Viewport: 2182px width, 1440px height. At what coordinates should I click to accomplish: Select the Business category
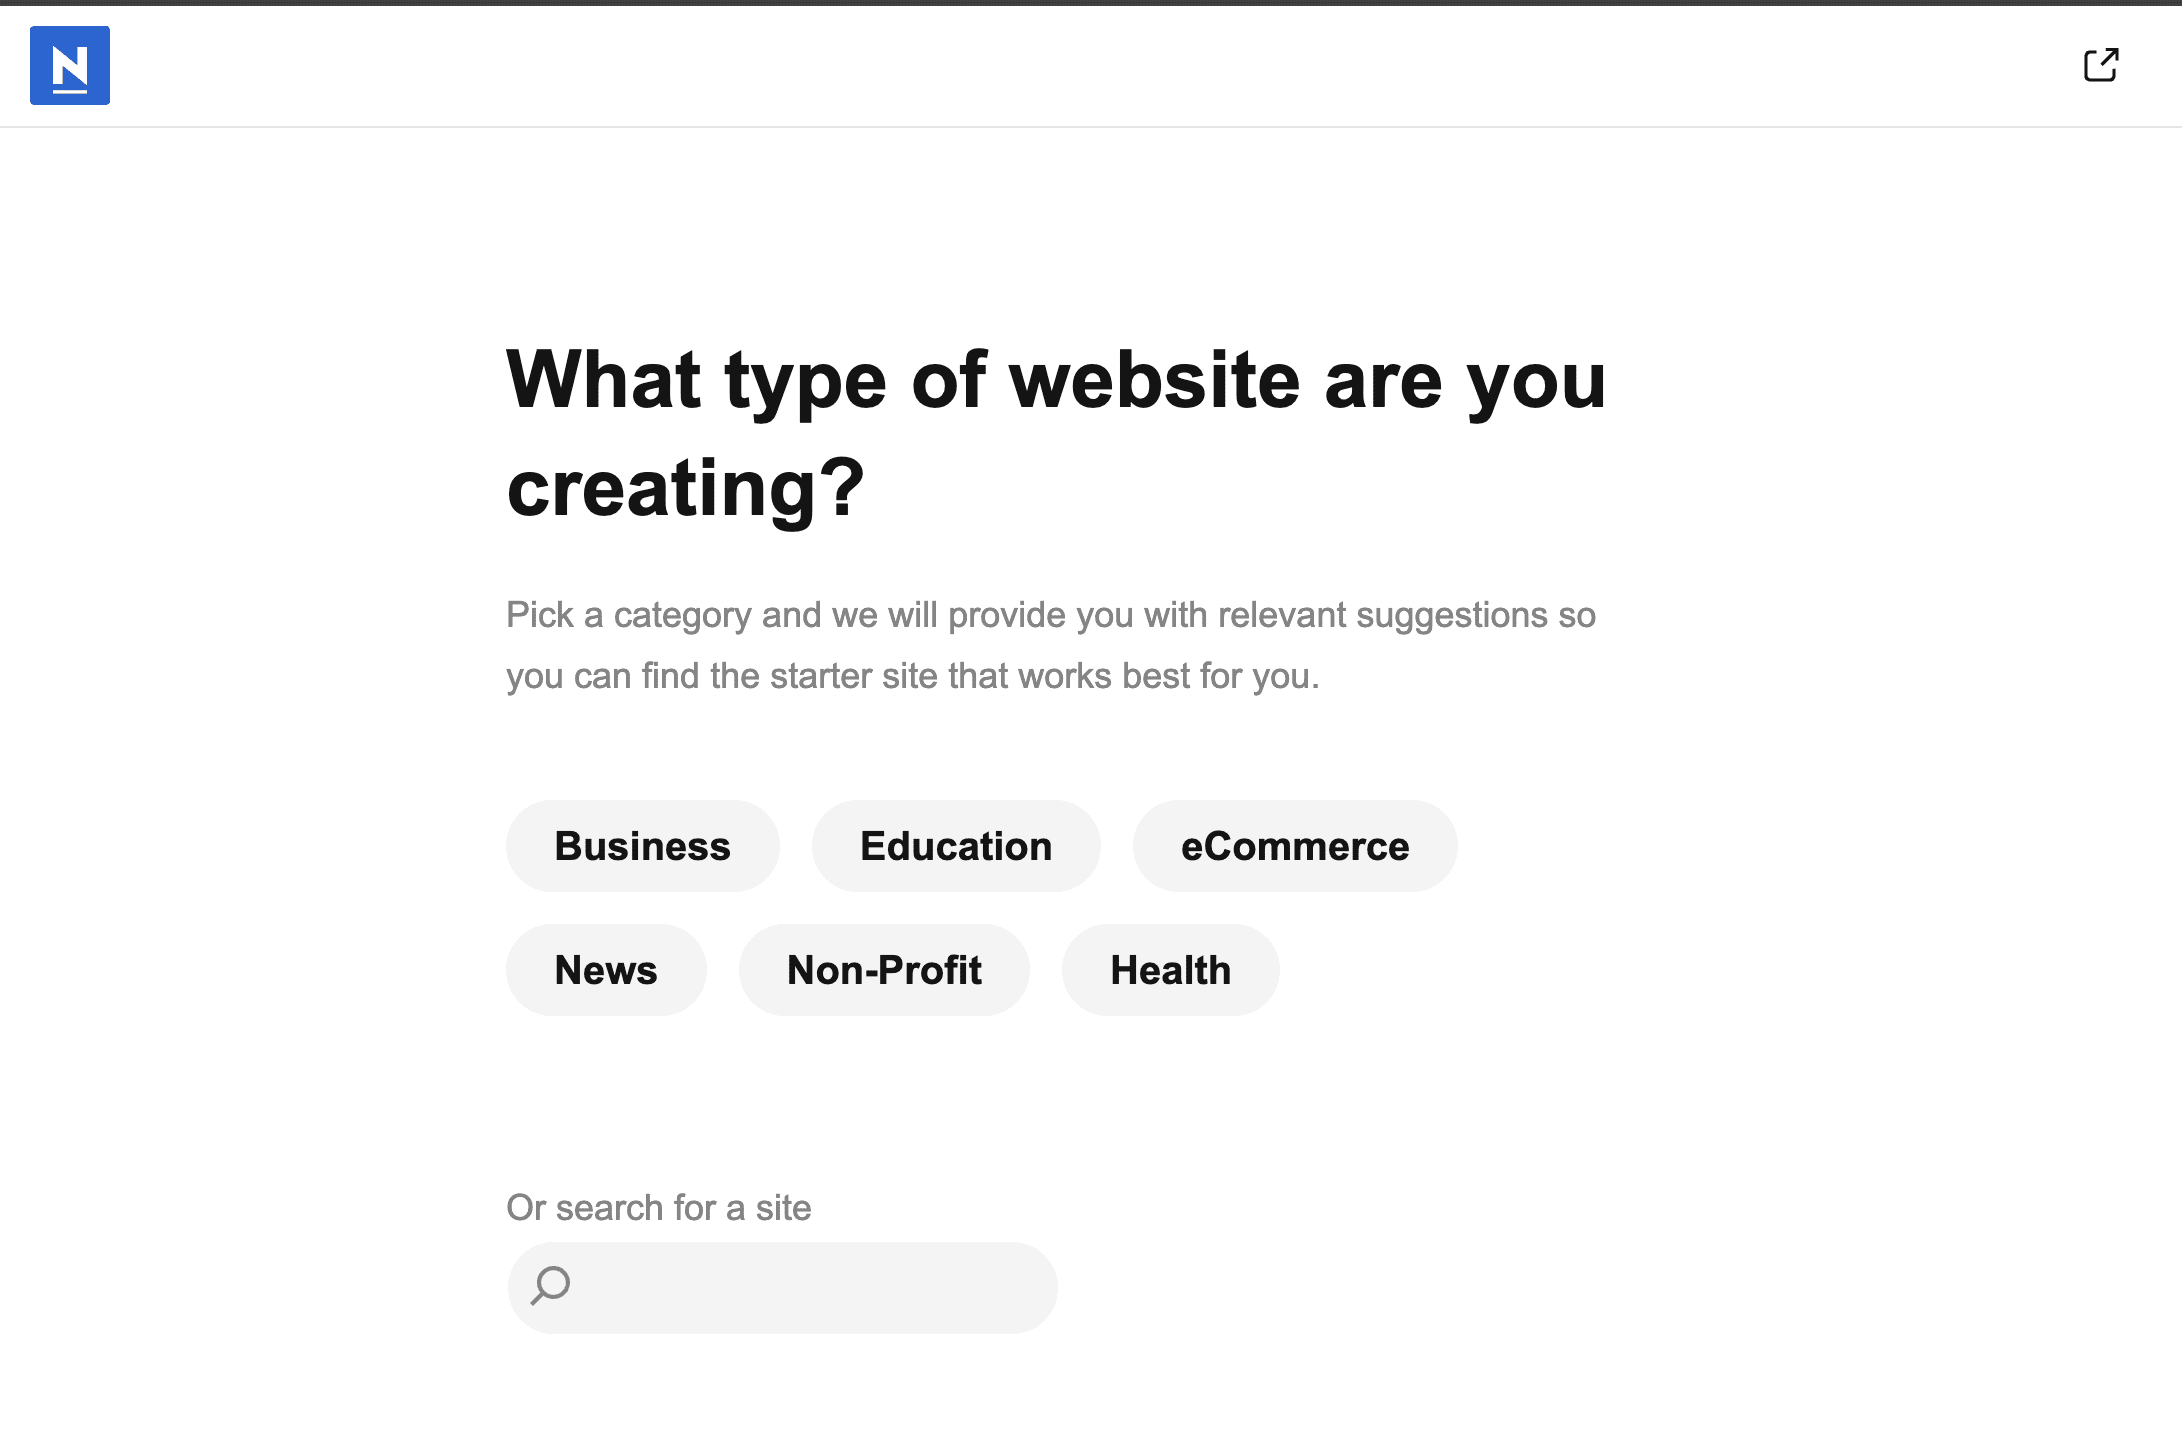[642, 846]
